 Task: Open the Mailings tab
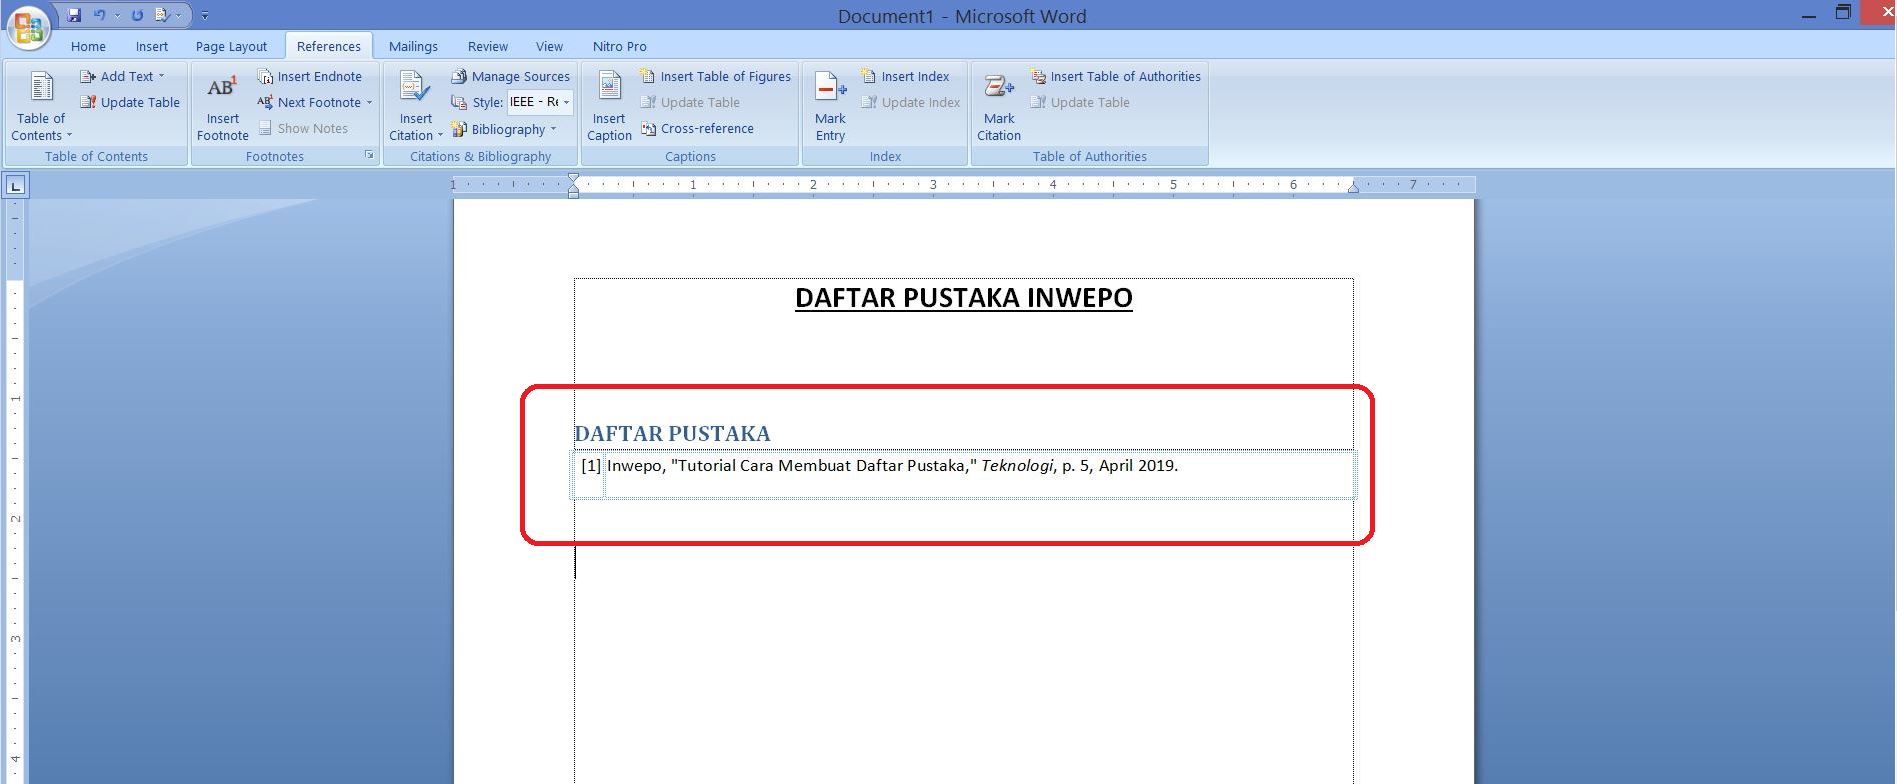pyautogui.click(x=413, y=46)
